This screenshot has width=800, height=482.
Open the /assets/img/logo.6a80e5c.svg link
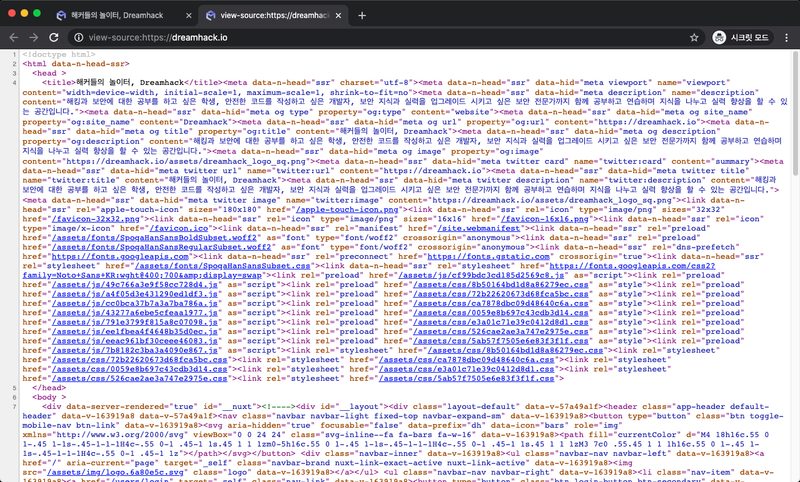click(x=115, y=473)
